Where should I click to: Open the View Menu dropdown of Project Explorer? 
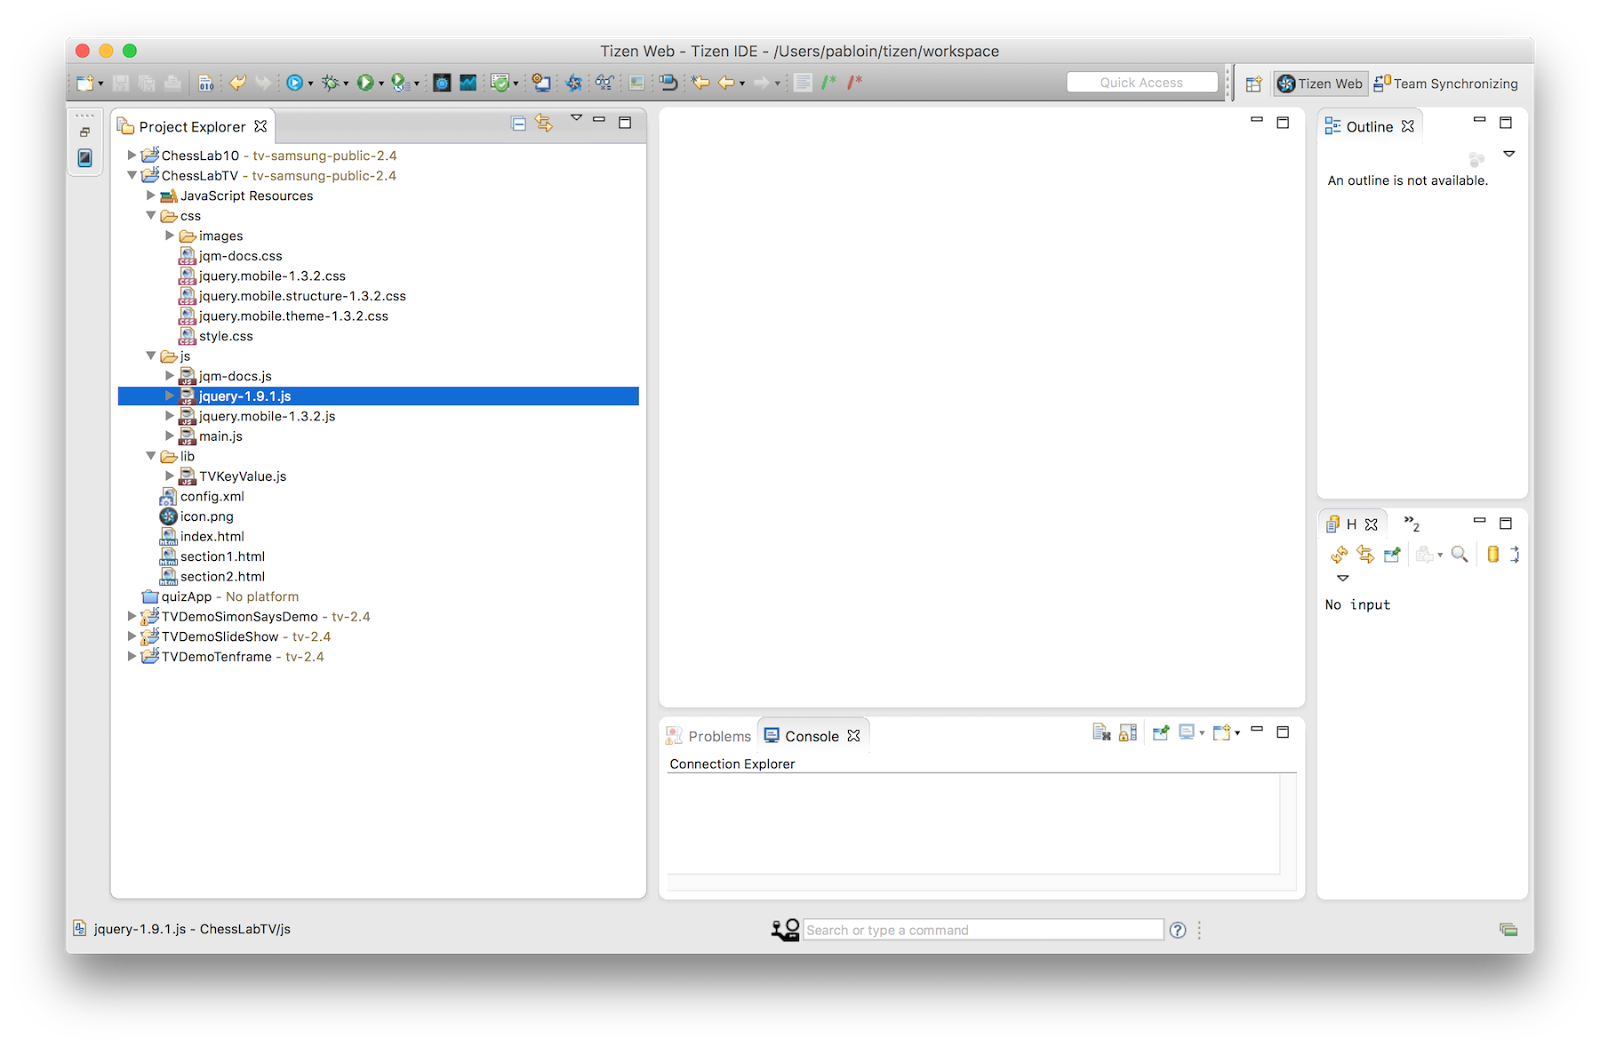(x=577, y=118)
